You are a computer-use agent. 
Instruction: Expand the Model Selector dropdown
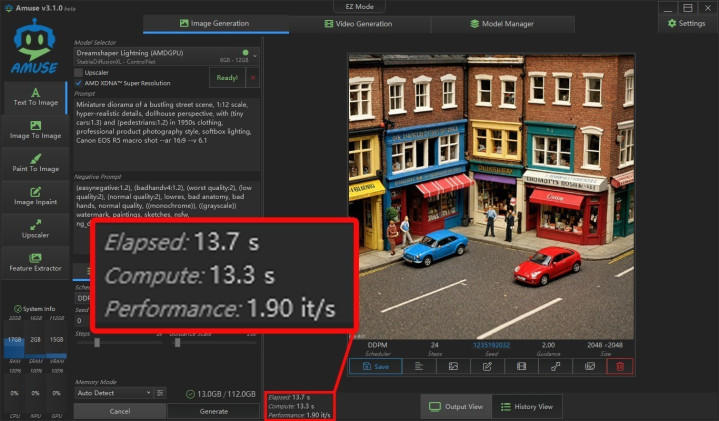coord(140,55)
